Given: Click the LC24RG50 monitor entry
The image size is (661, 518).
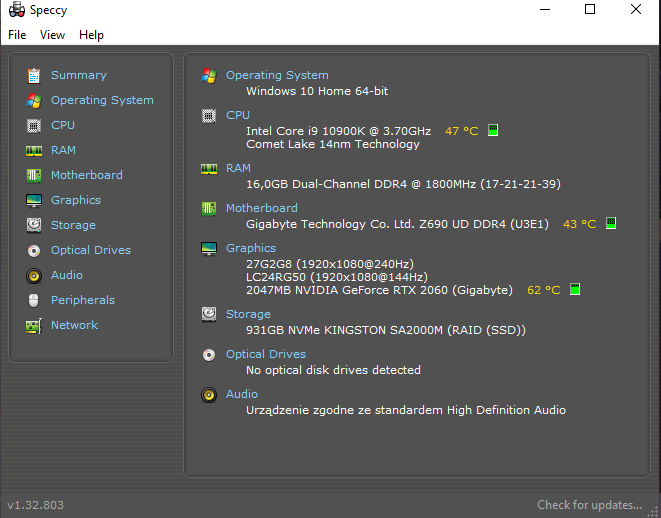Looking at the screenshot, I should (x=337, y=277).
